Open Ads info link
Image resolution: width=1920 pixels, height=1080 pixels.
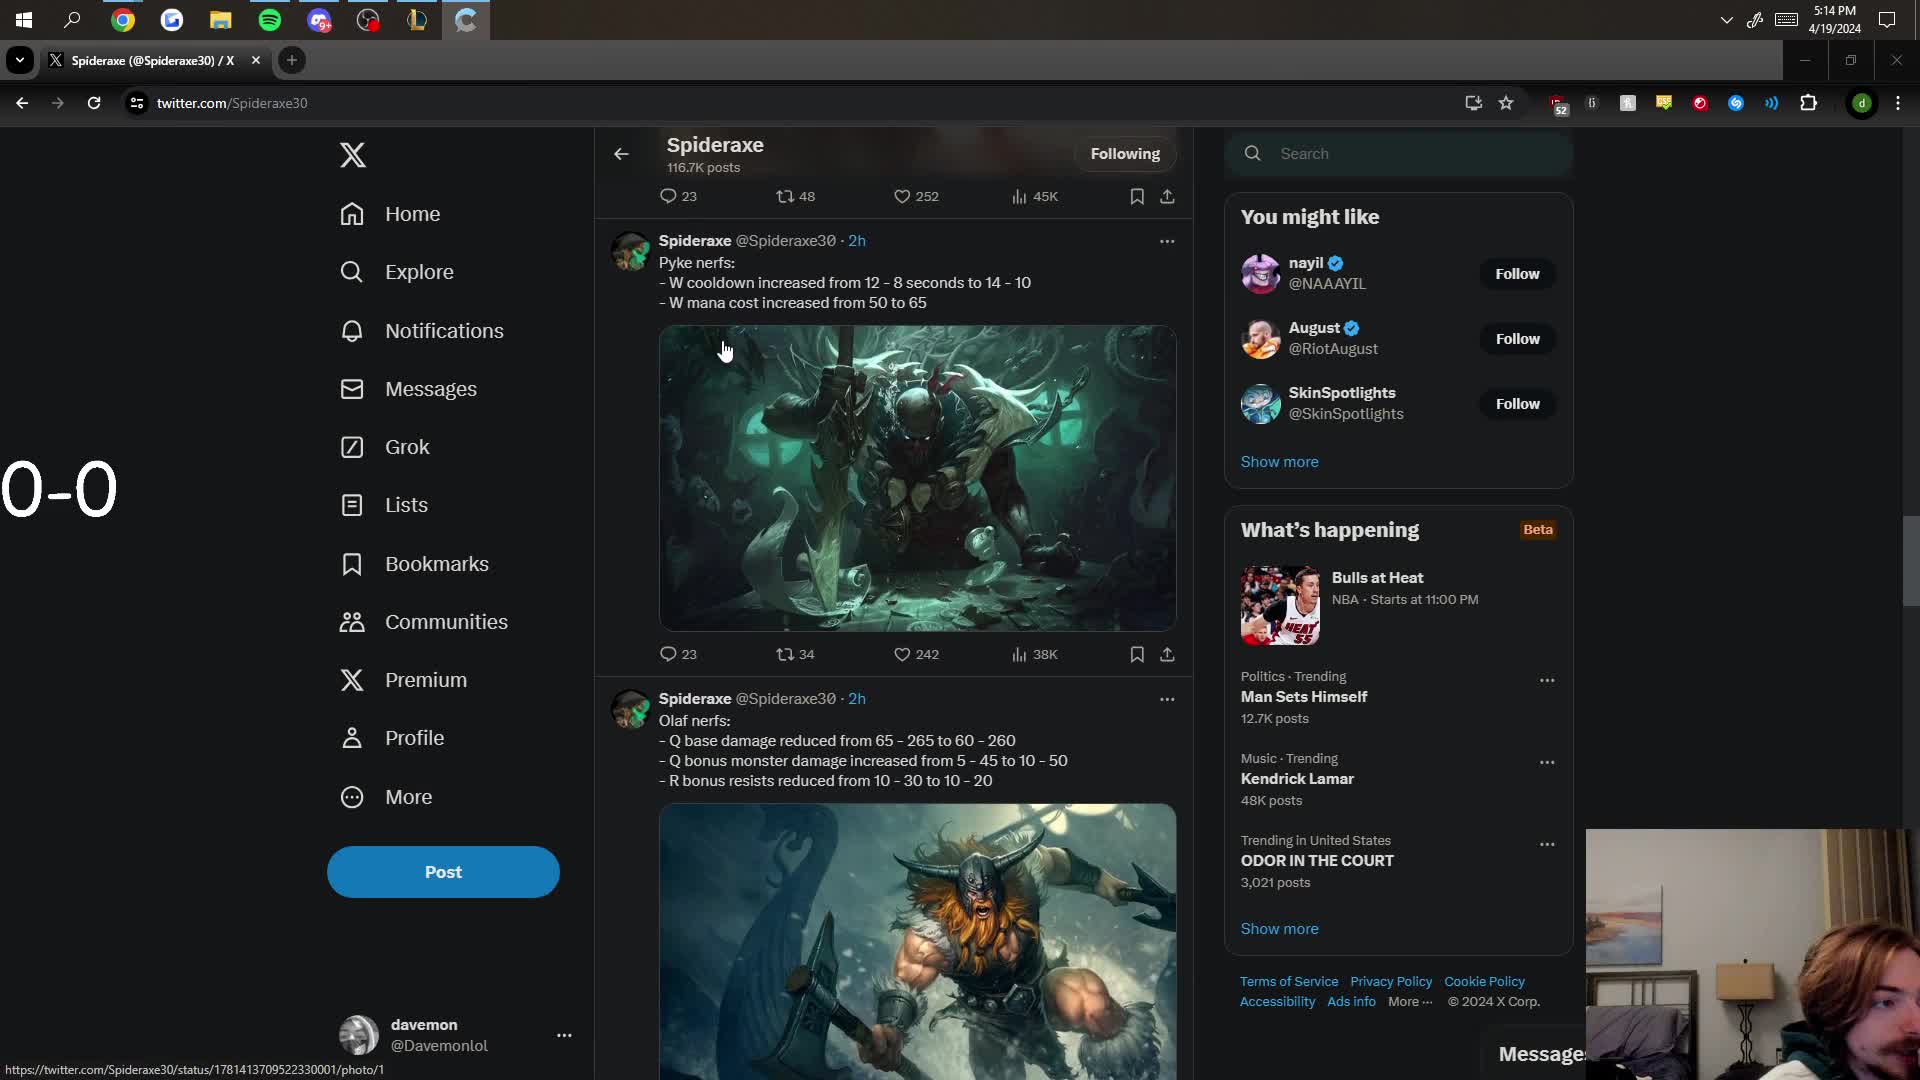(x=1351, y=1002)
